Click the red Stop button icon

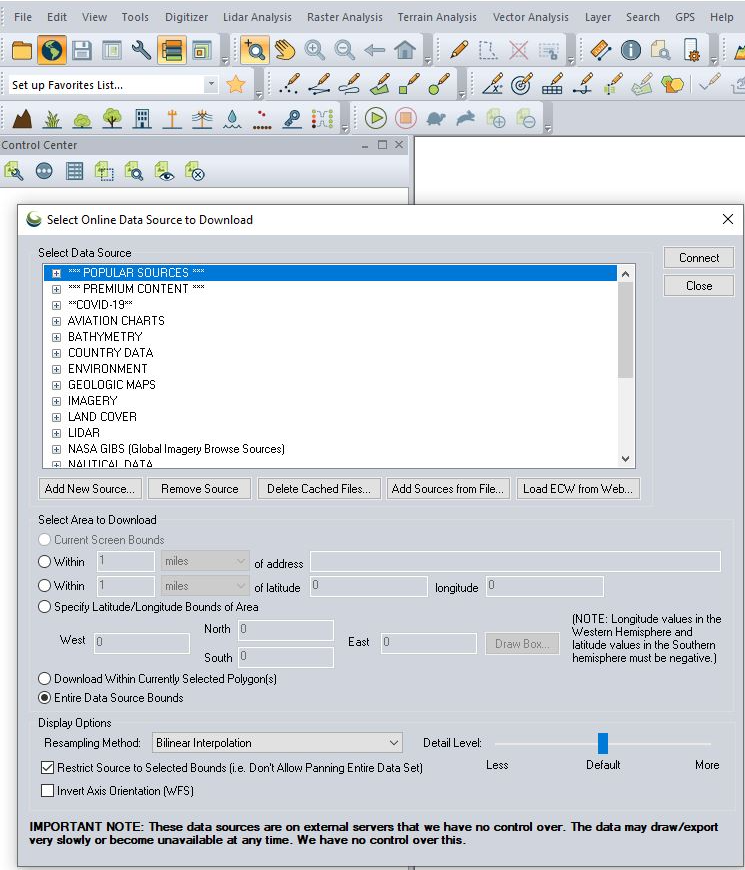pyautogui.click(x=406, y=118)
